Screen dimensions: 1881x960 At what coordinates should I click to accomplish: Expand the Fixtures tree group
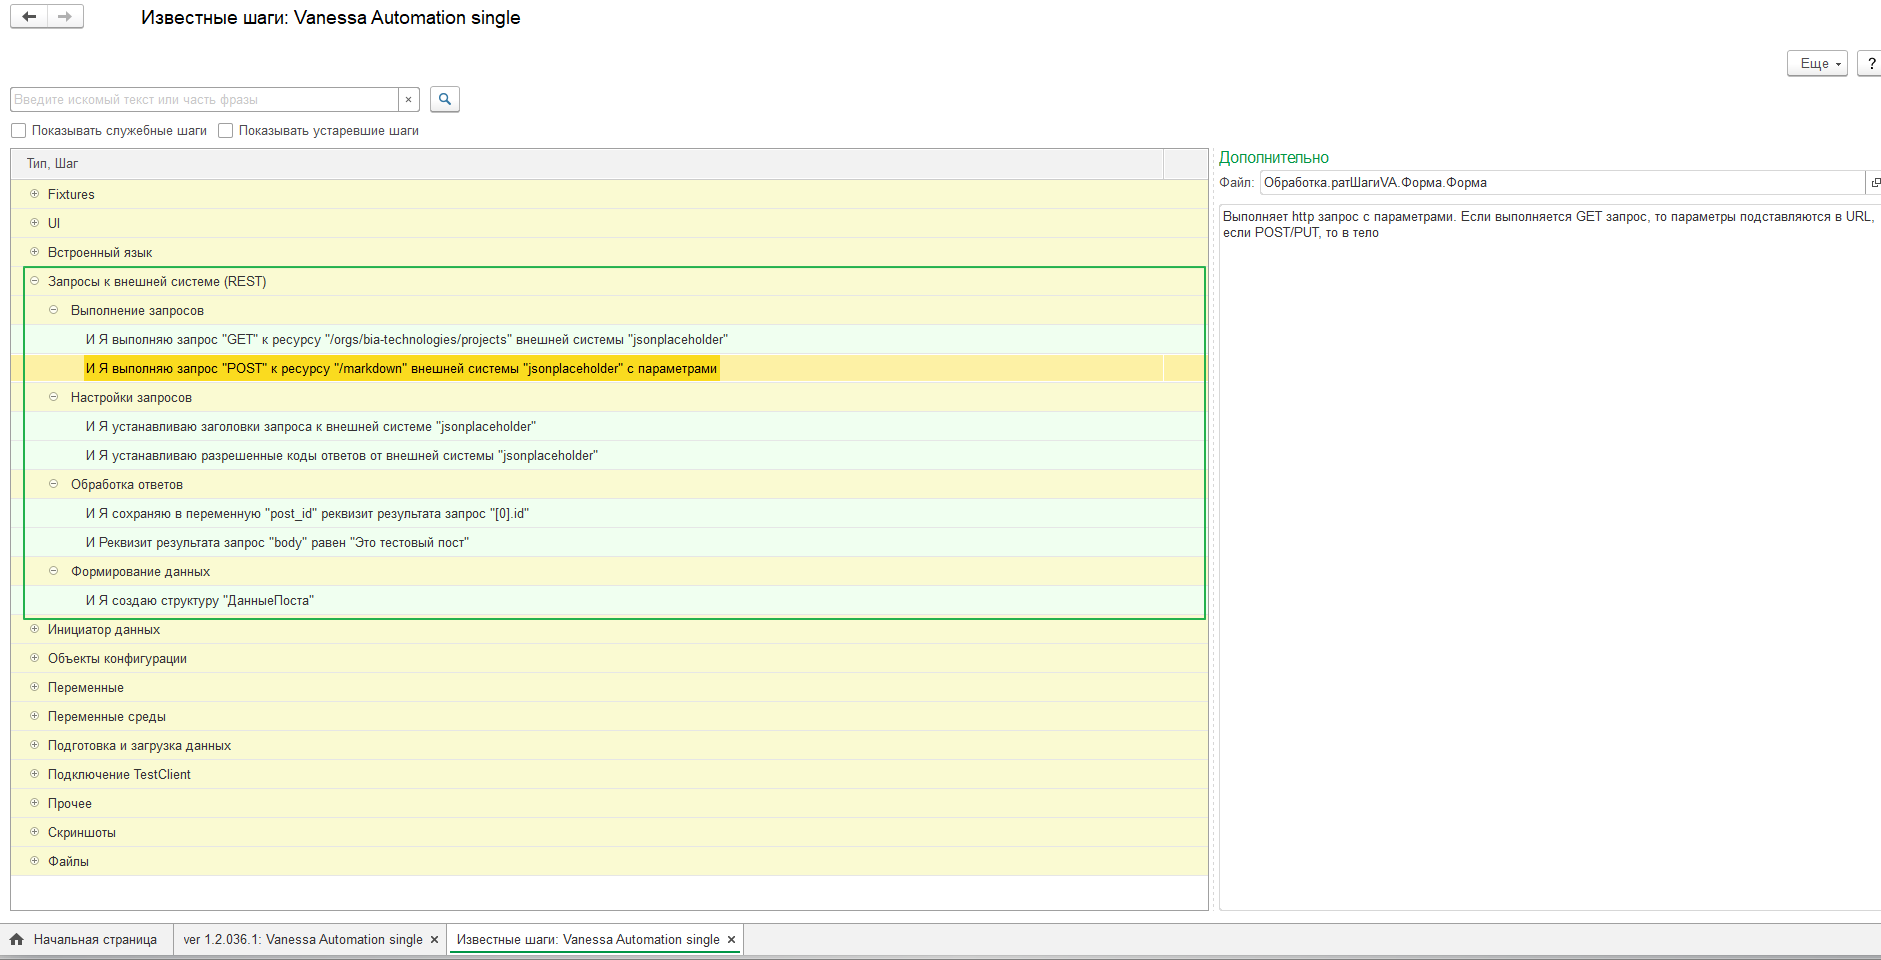(34, 194)
